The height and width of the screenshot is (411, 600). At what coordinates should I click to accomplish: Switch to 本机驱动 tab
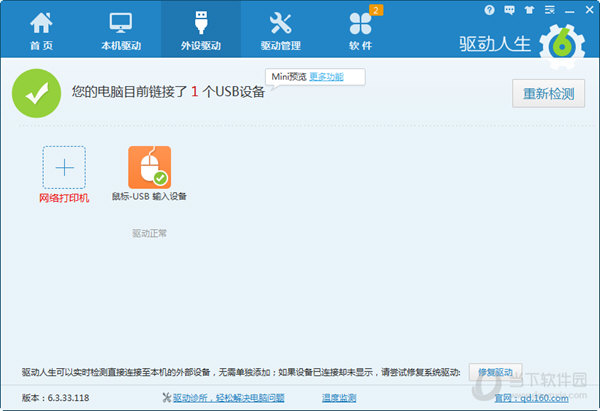click(x=121, y=31)
